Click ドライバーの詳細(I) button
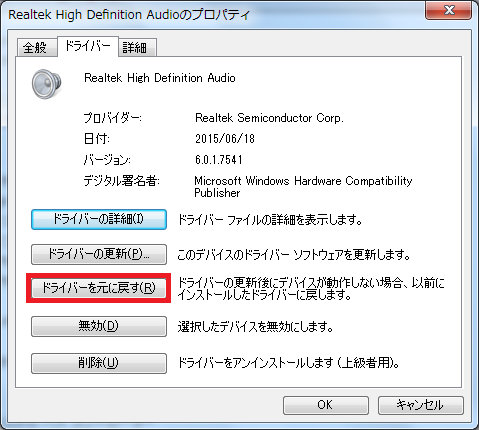This screenshot has height=430, width=479. tap(99, 219)
